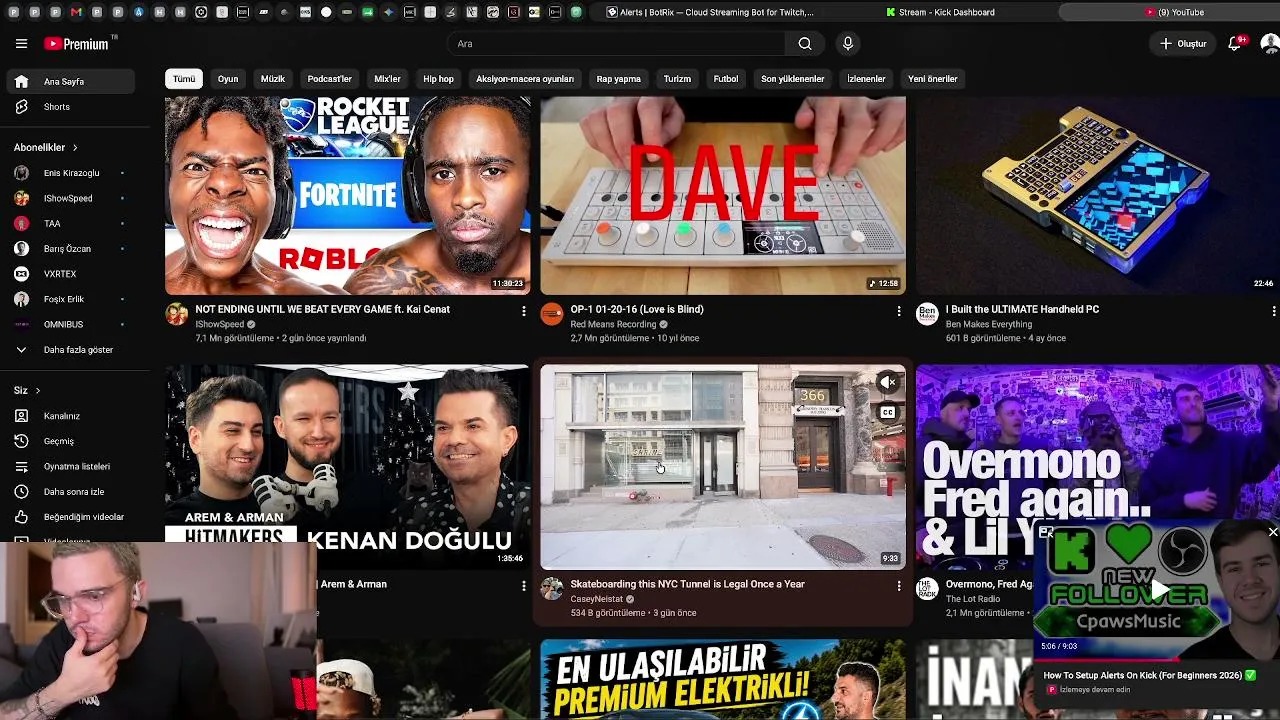The height and width of the screenshot is (720, 1280).
Task: Click the Ara search field
Action: (x=615, y=44)
